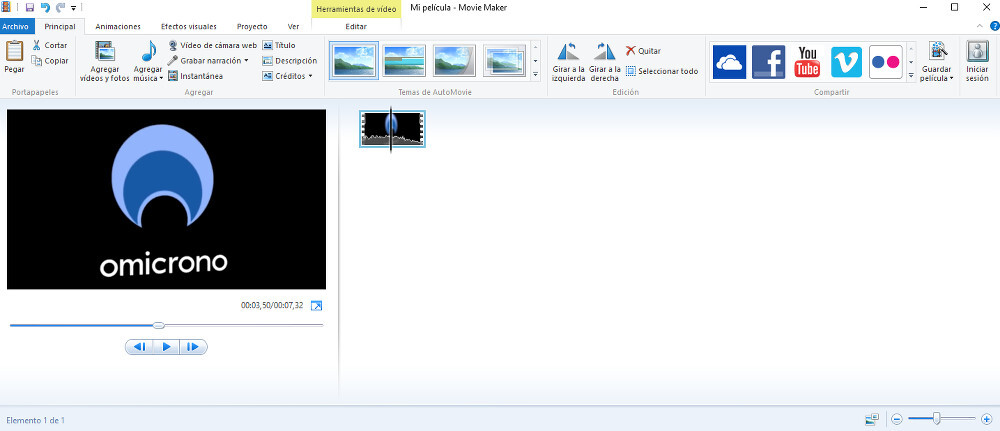Insert a Título clip
The height and width of the screenshot is (431, 1000).
pyautogui.click(x=279, y=45)
